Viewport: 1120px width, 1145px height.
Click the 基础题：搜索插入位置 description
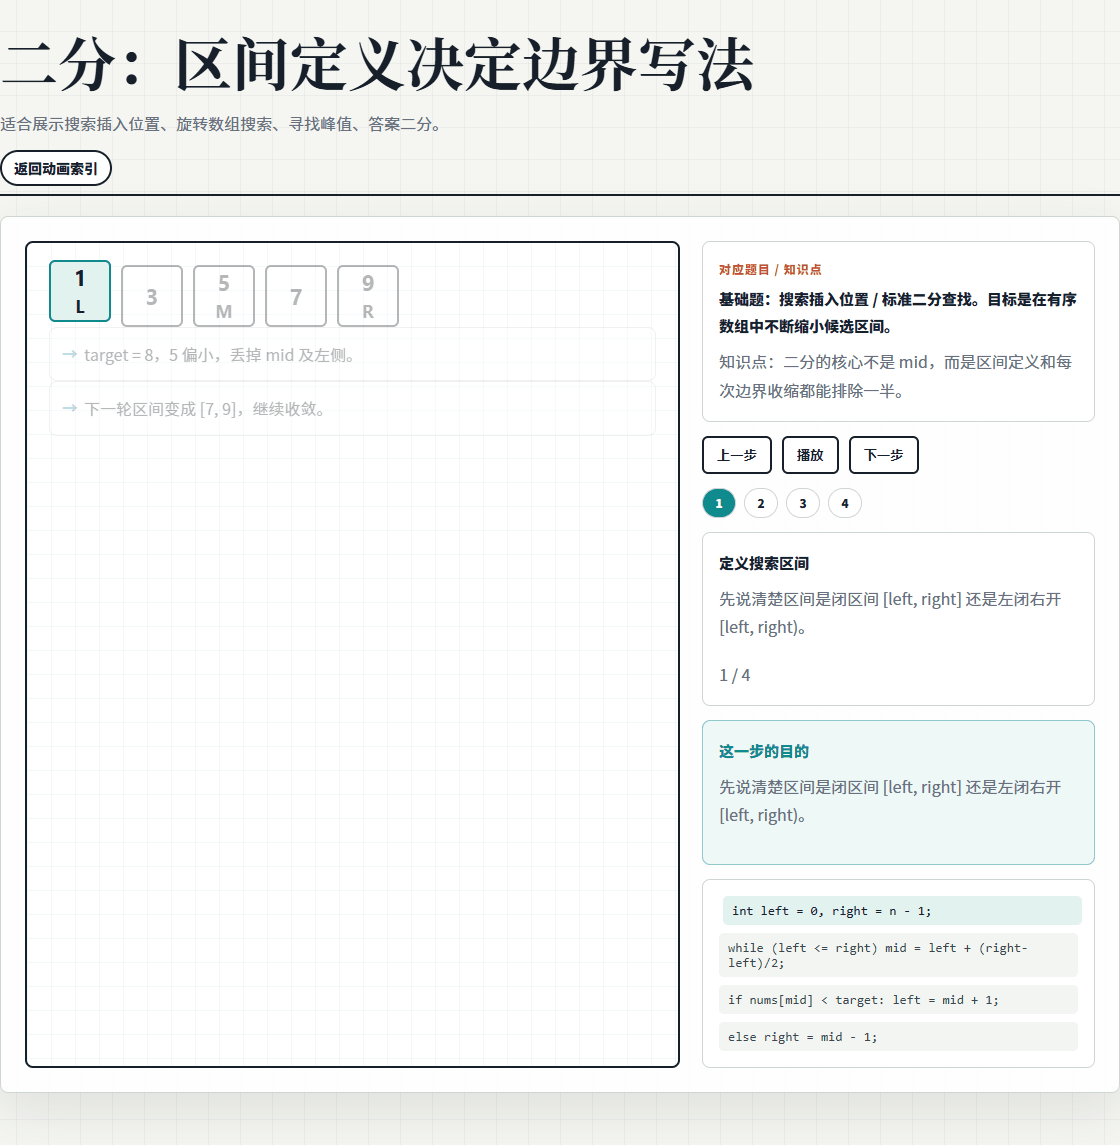898,313
